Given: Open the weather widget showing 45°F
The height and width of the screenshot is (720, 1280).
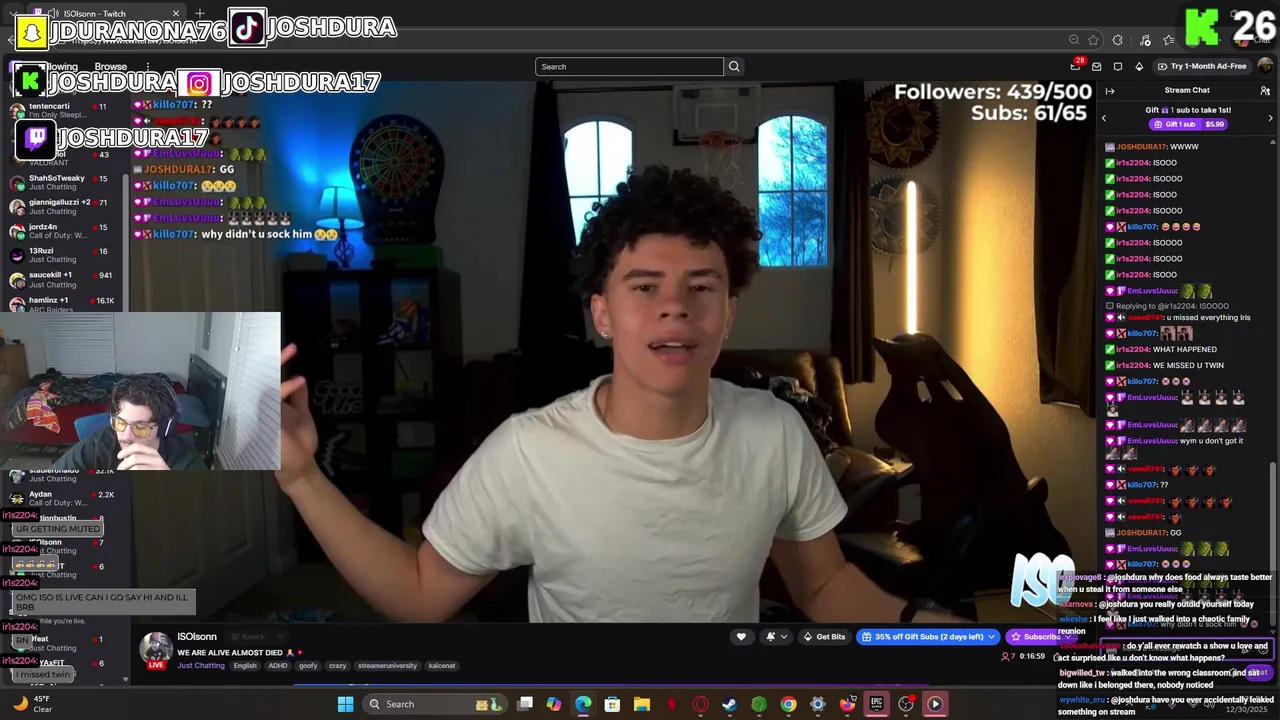Looking at the screenshot, I should tap(33, 704).
